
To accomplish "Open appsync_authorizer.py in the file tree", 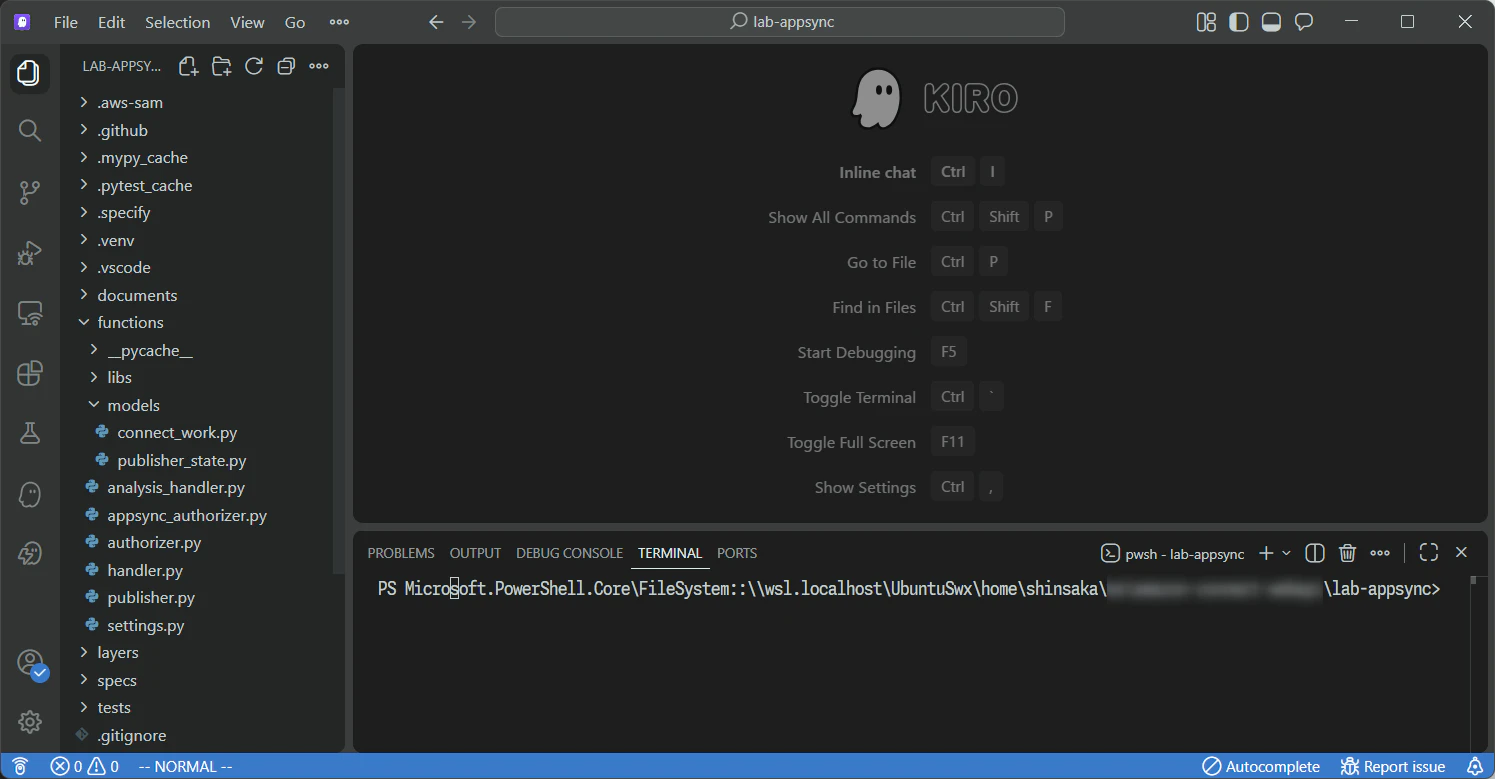I will pos(187,516).
